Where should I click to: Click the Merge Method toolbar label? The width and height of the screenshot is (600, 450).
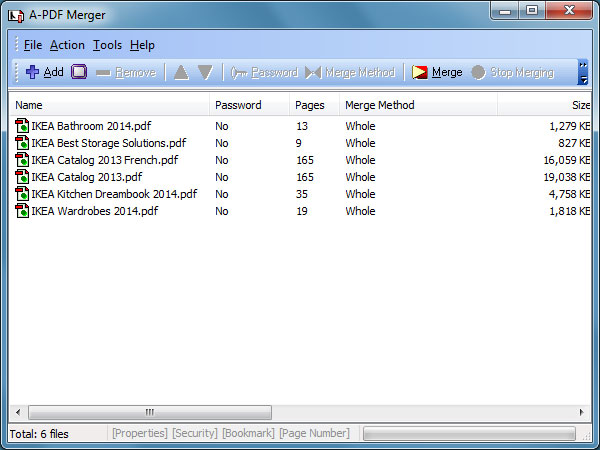pos(360,72)
